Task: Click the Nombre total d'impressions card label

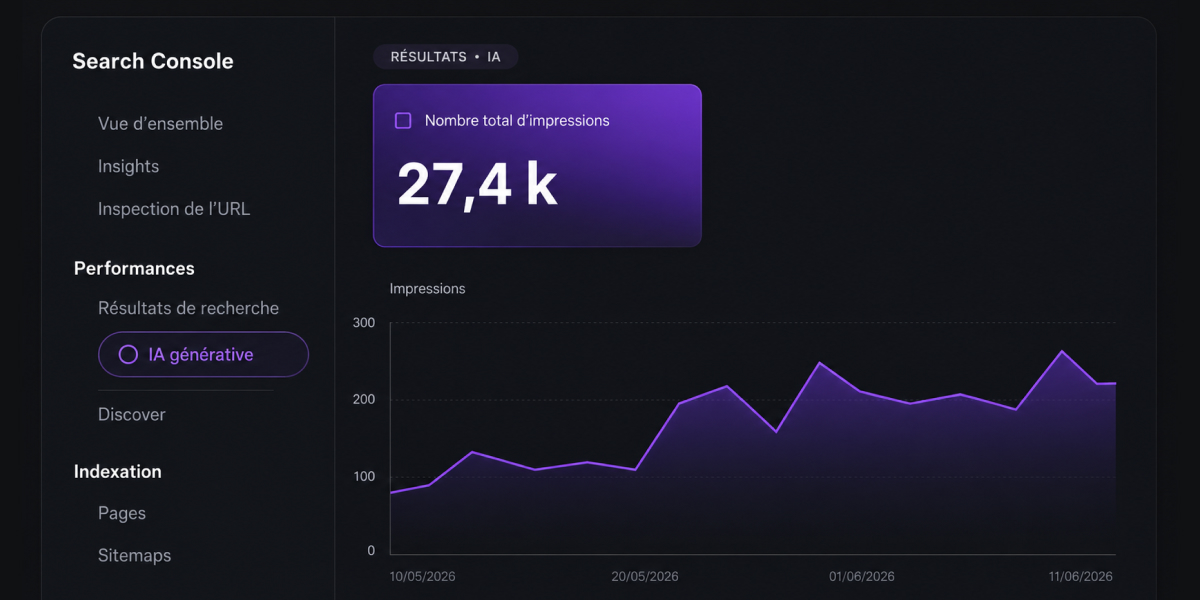Action: point(517,121)
